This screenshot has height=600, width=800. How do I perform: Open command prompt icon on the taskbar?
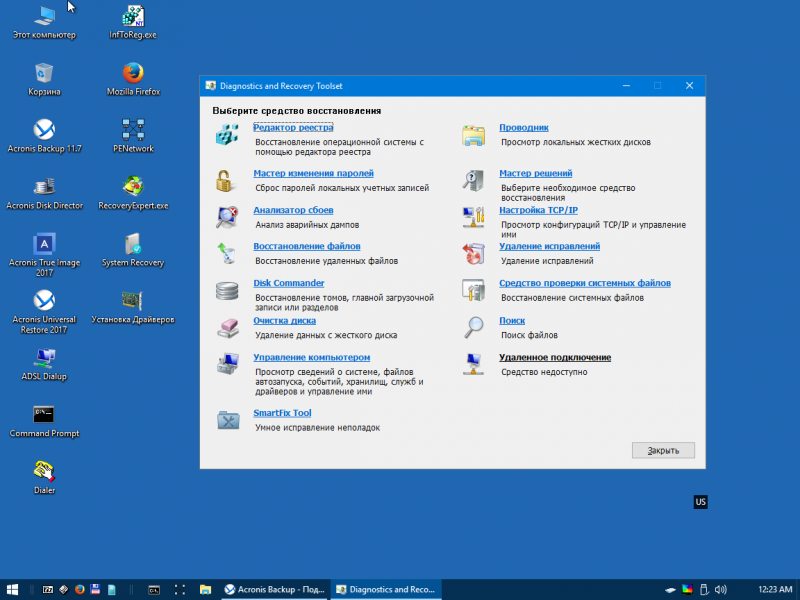pos(154,590)
